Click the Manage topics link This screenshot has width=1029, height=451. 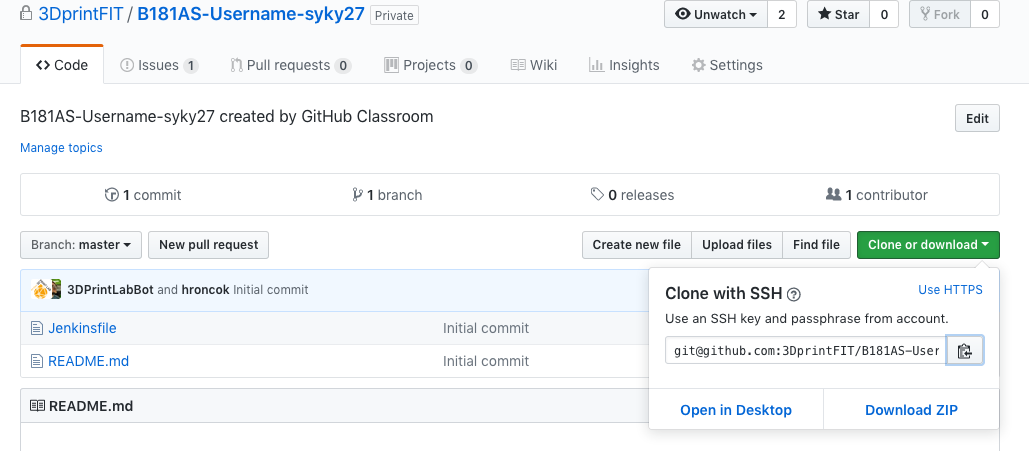point(61,148)
